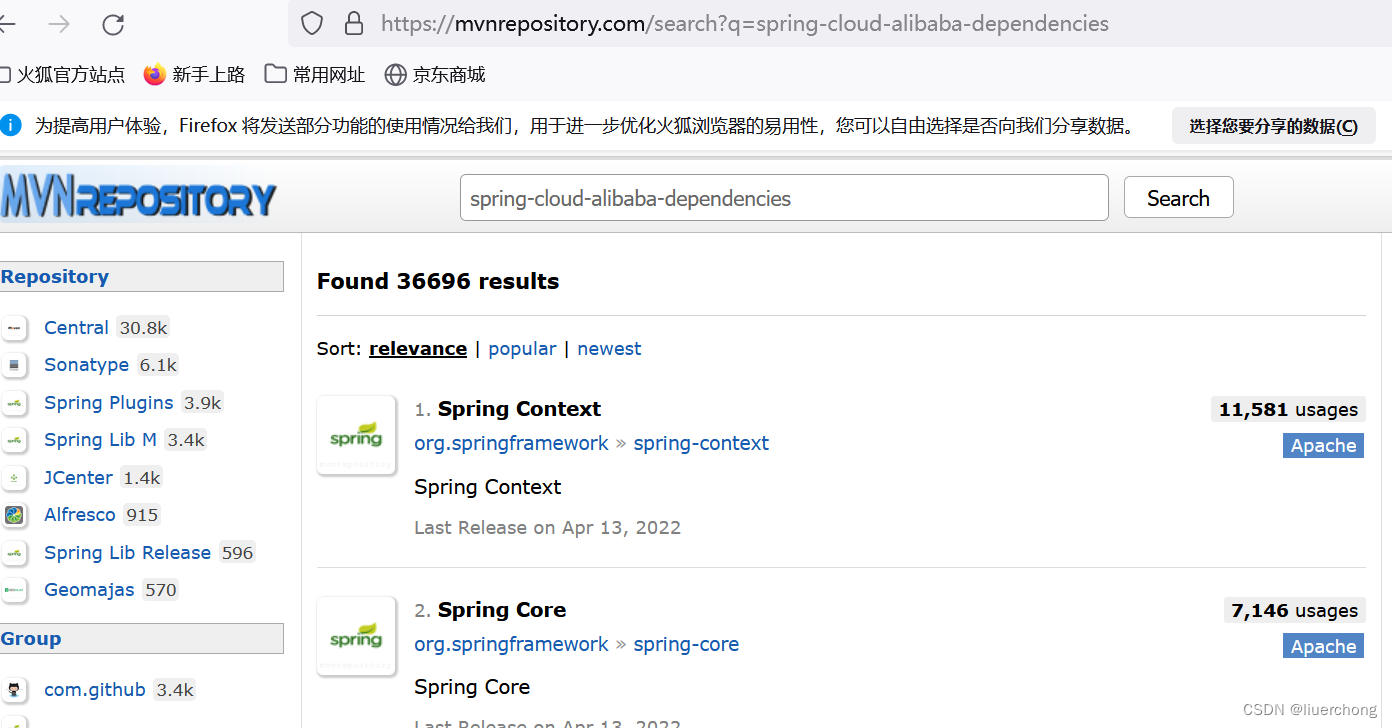Click the Geomajas repository icon
Image resolution: width=1392 pixels, height=728 pixels.
click(x=14, y=590)
